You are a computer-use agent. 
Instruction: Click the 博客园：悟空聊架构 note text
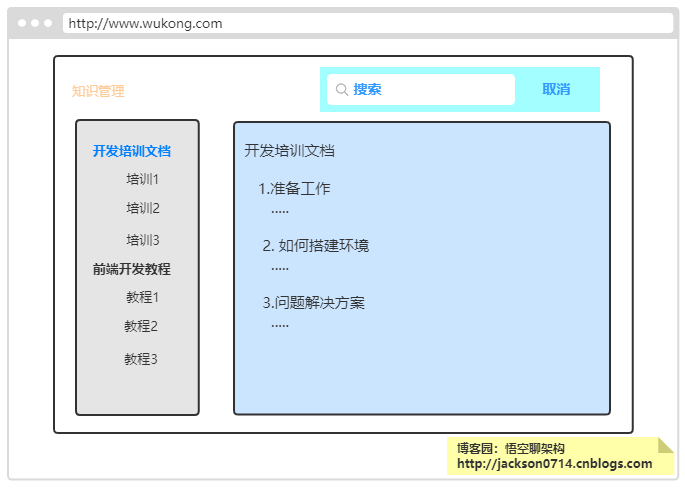[511, 448]
